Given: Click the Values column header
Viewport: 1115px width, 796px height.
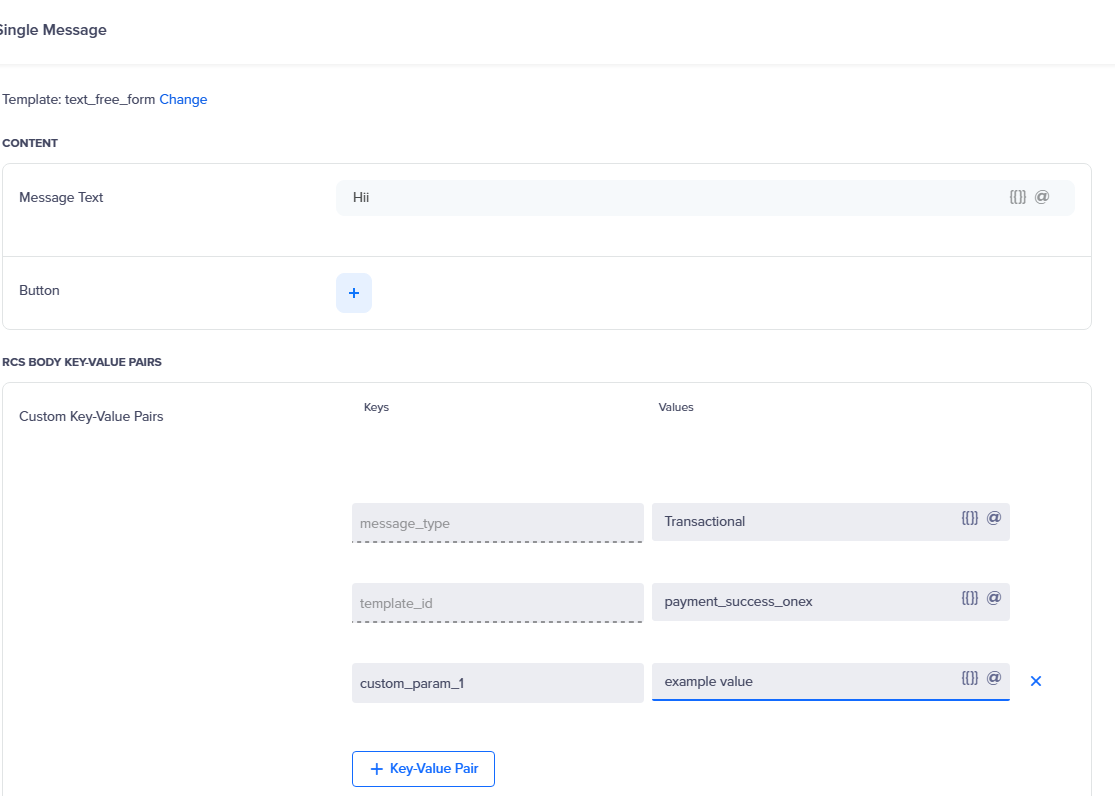Looking at the screenshot, I should pyautogui.click(x=676, y=408).
